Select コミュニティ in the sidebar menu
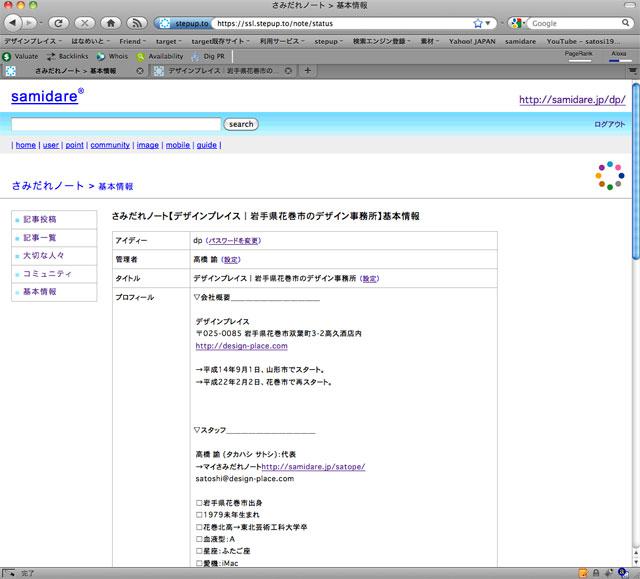This screenshot has height=579, width=640. pos(46,273)
